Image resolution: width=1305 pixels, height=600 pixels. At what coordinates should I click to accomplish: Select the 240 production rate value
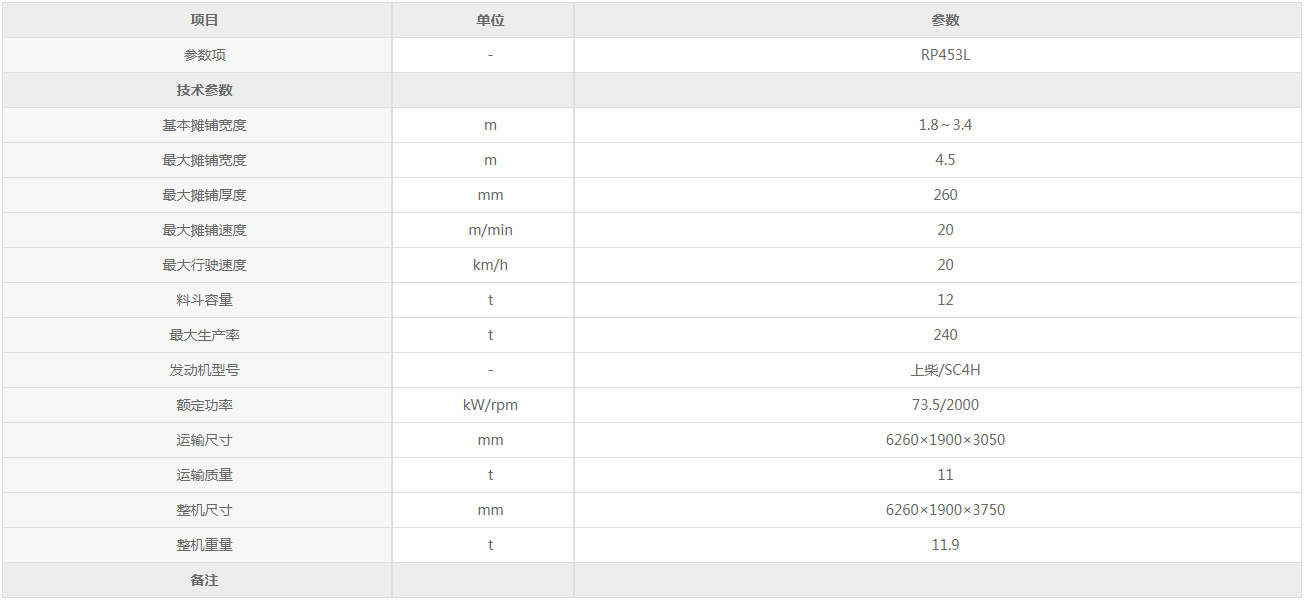click(x=945, y=335)
